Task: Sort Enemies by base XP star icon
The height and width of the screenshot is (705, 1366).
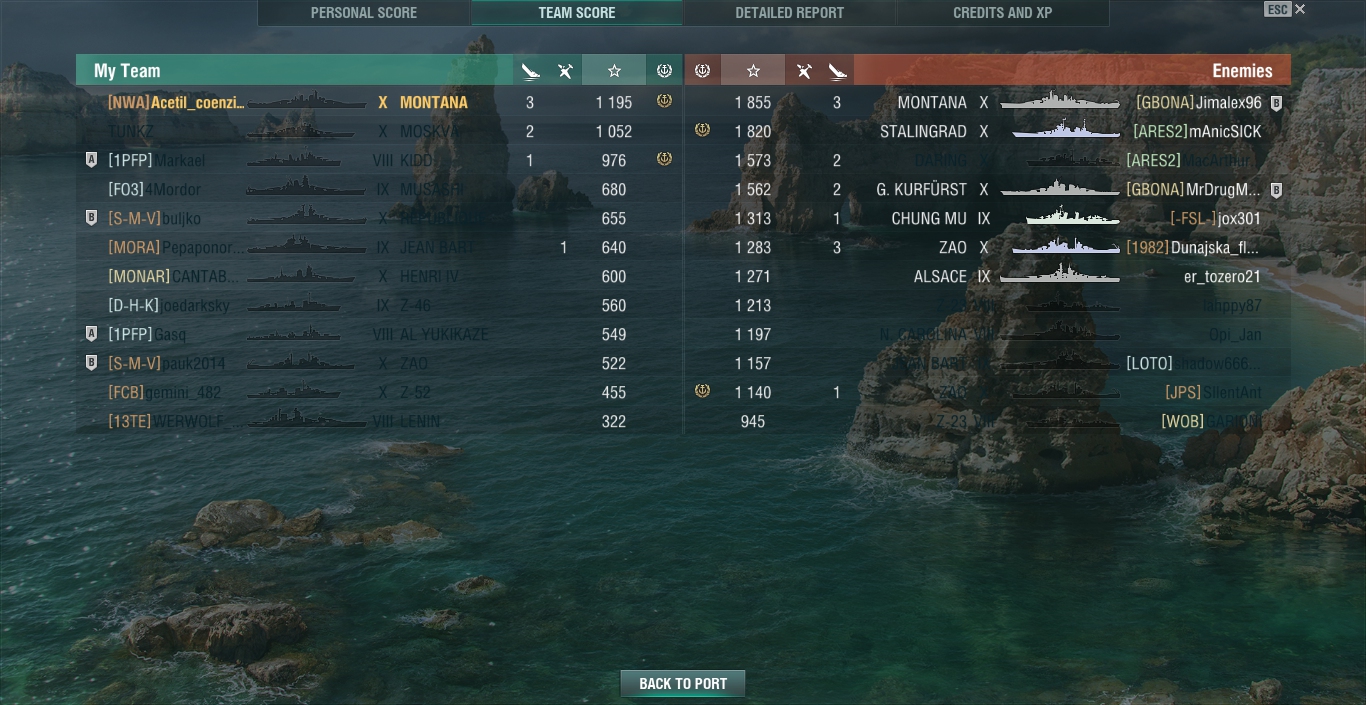Action: [x=753, y=71]
